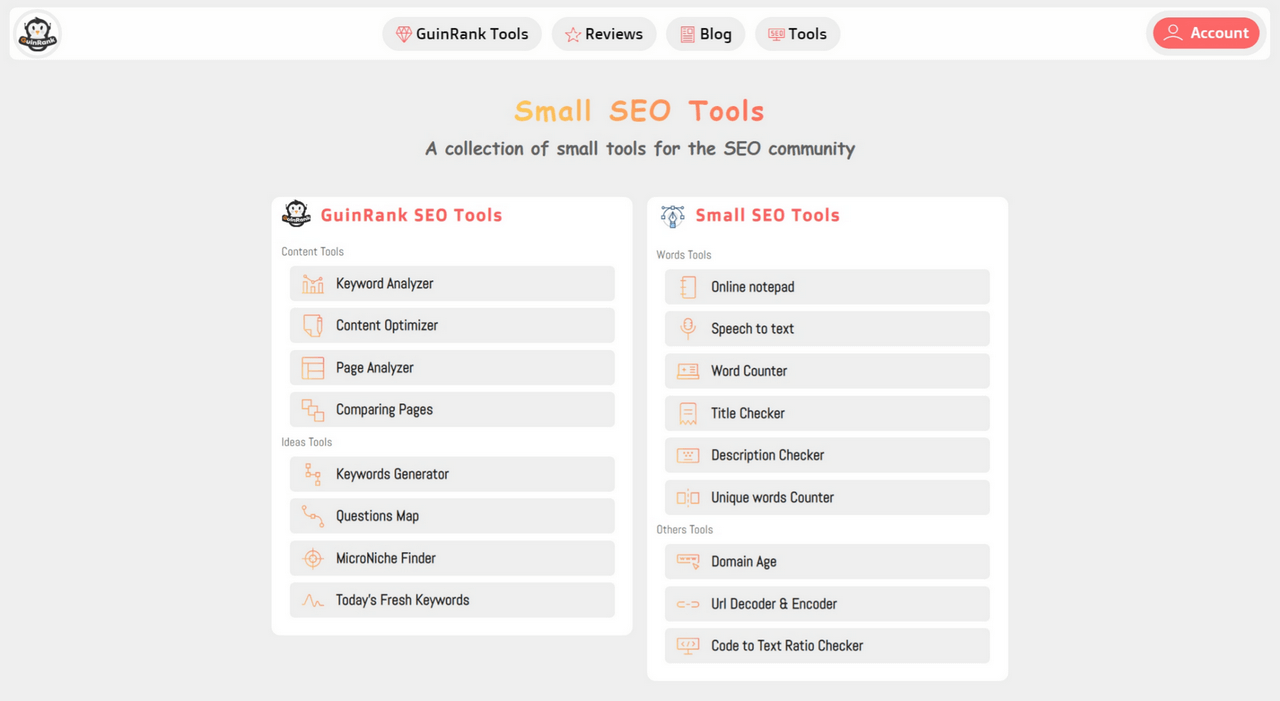This screenshot has width=1280, height=701.
Task: Click penguin icon beside GuinRank SEO Tools heading
Action: click(296, 213)
